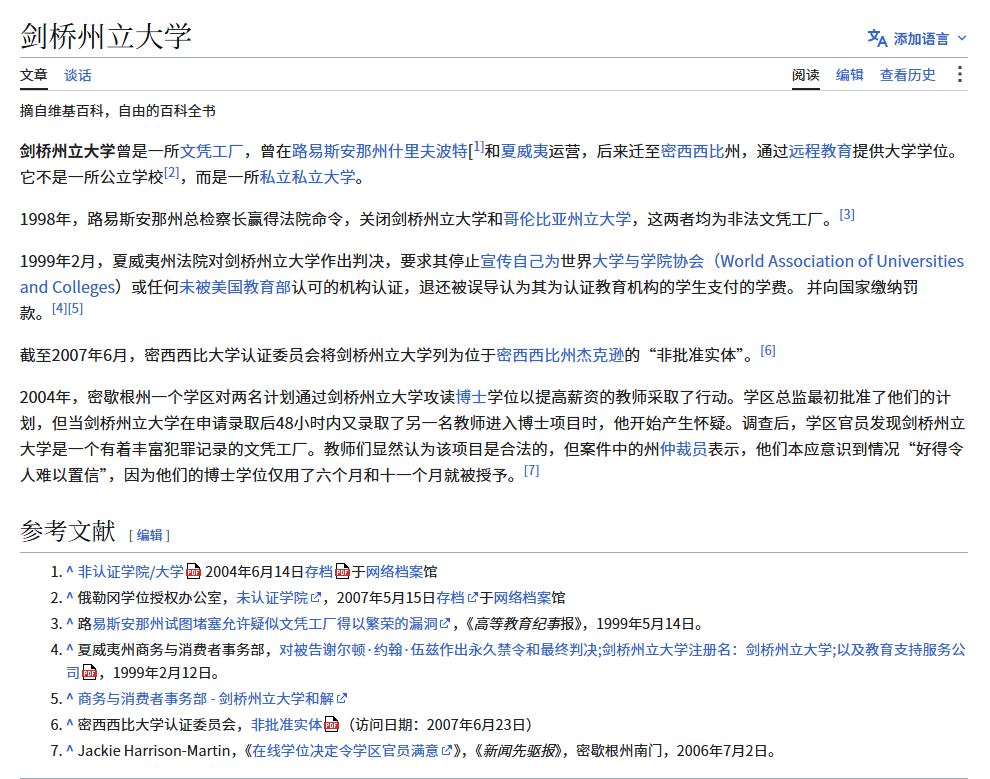Jump back via caret of reference 7
This screenshot has height=779, width=990.
(x=69, y=750)
